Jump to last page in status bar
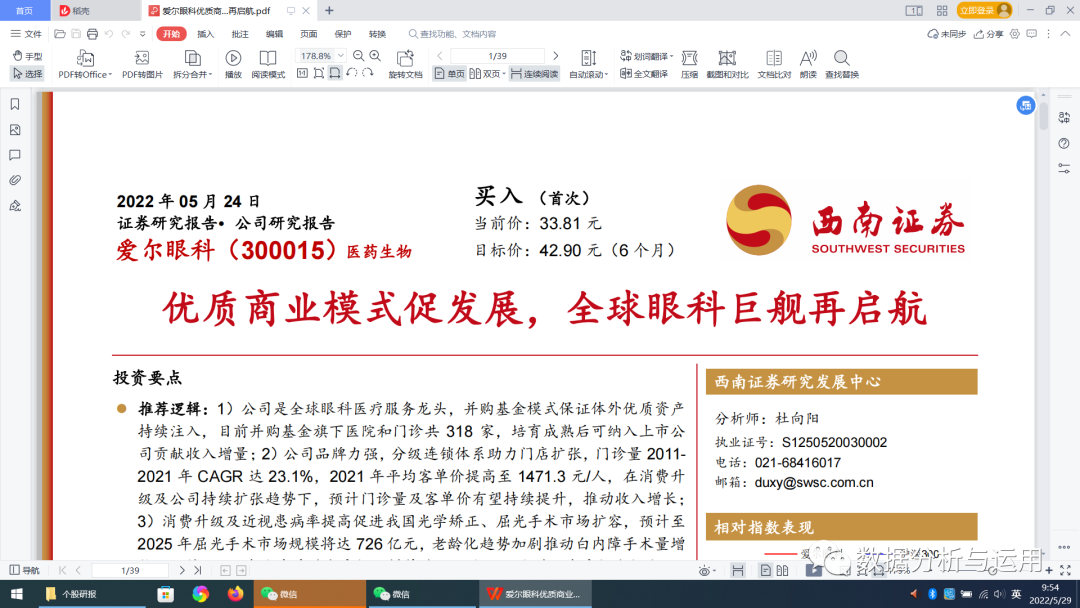This screenshot has width=1080, height=608. tap(198, 570)
